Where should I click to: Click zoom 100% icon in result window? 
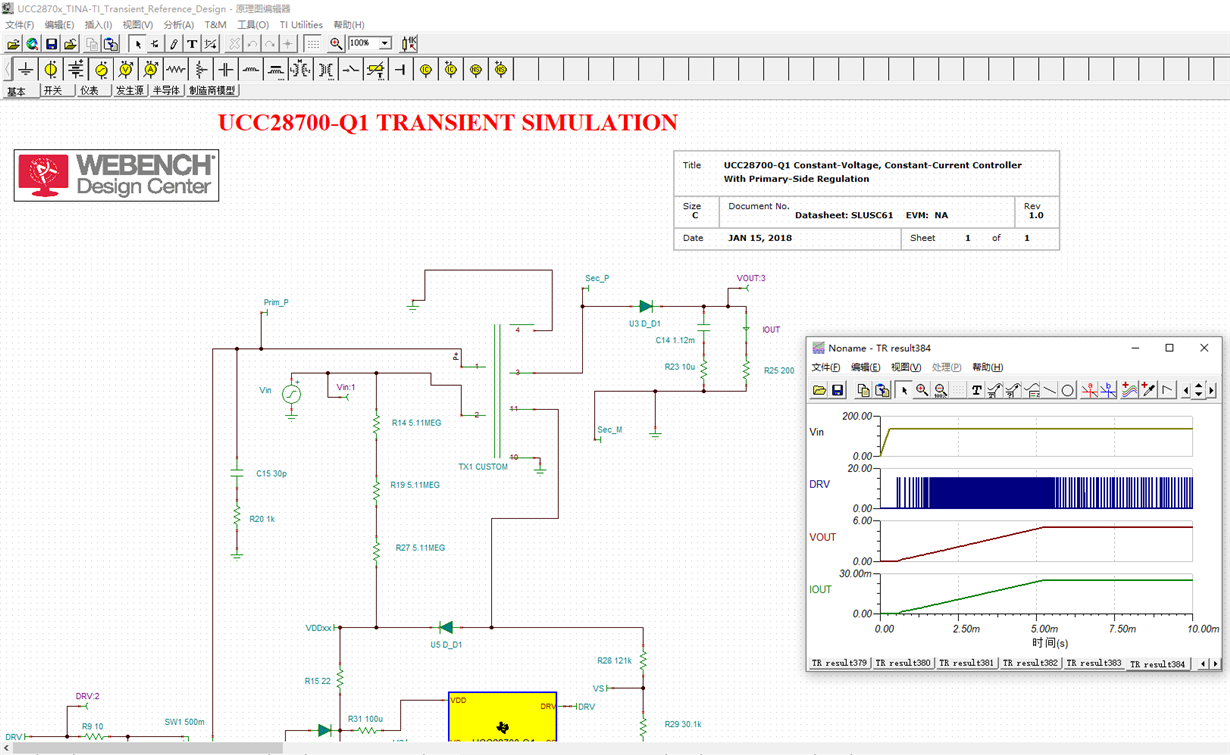click(x=941, y=390)
